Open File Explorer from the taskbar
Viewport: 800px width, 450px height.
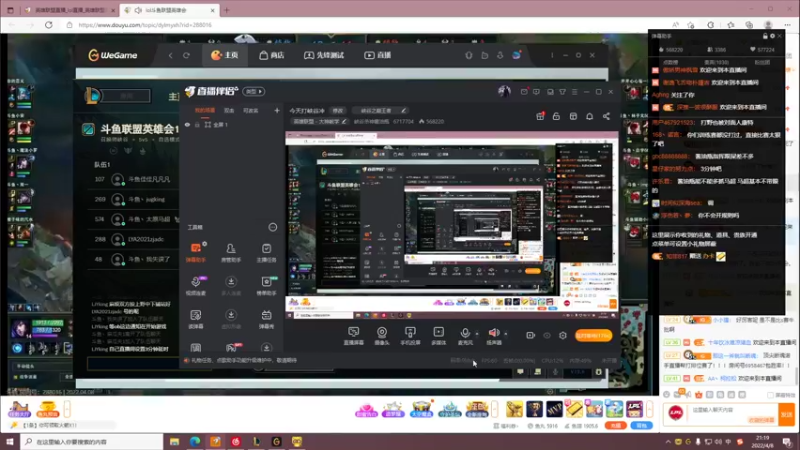(174, 442)
